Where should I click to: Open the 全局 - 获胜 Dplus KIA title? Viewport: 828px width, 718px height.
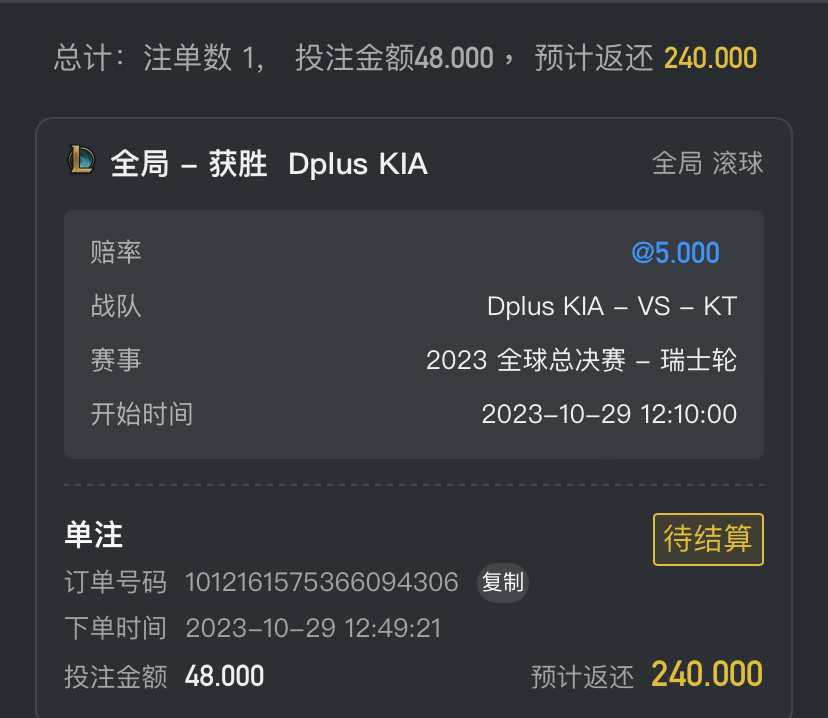[x=269, y=164]
